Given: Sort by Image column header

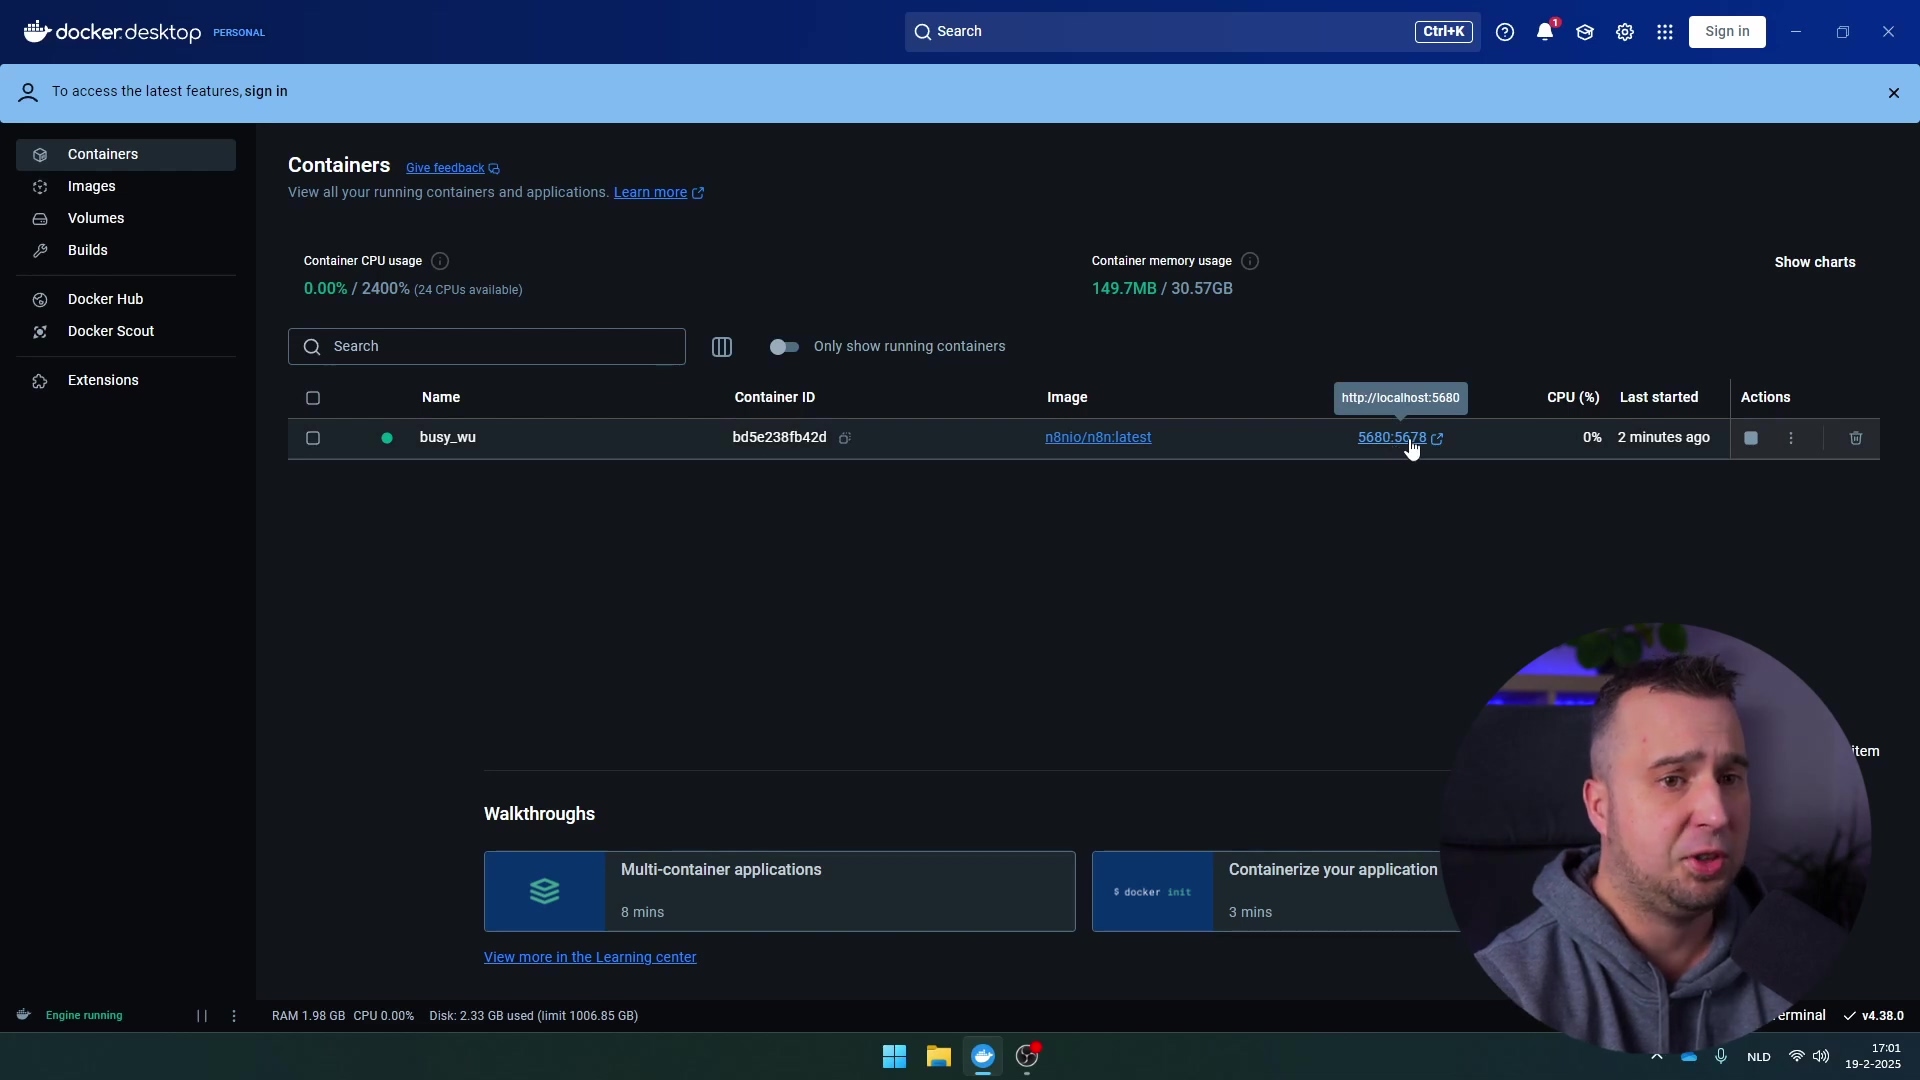Looking at the screenshot, I should click(x=1067, y=398).
